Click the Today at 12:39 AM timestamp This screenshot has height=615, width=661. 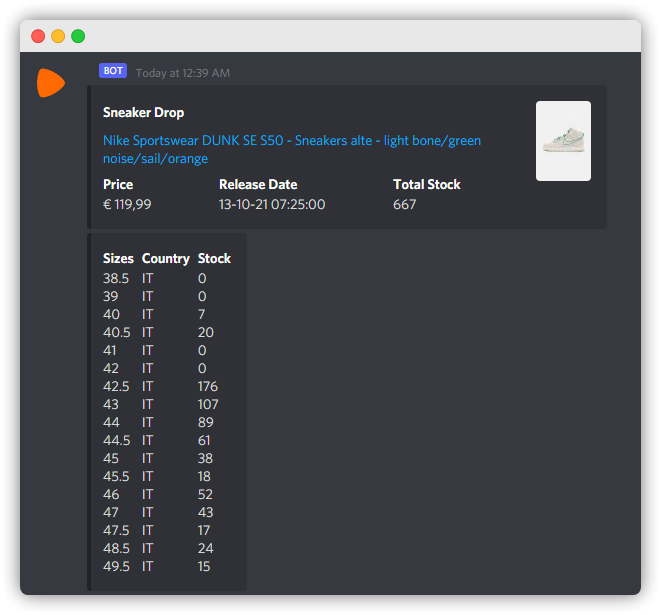click(x=183, y=73)
